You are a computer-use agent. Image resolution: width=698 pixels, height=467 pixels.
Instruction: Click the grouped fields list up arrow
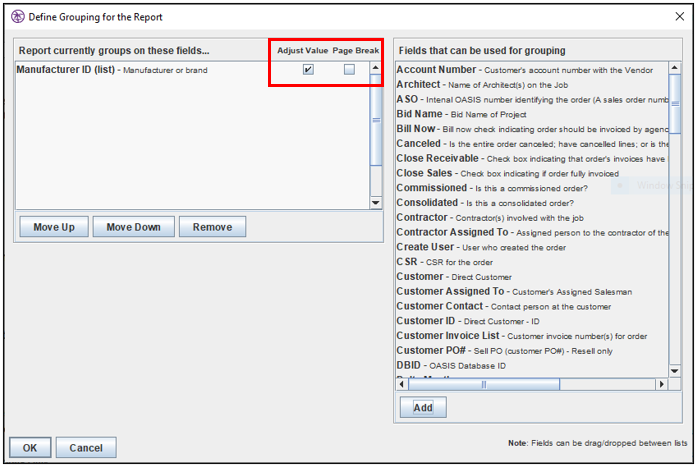(x=376, y=68)
